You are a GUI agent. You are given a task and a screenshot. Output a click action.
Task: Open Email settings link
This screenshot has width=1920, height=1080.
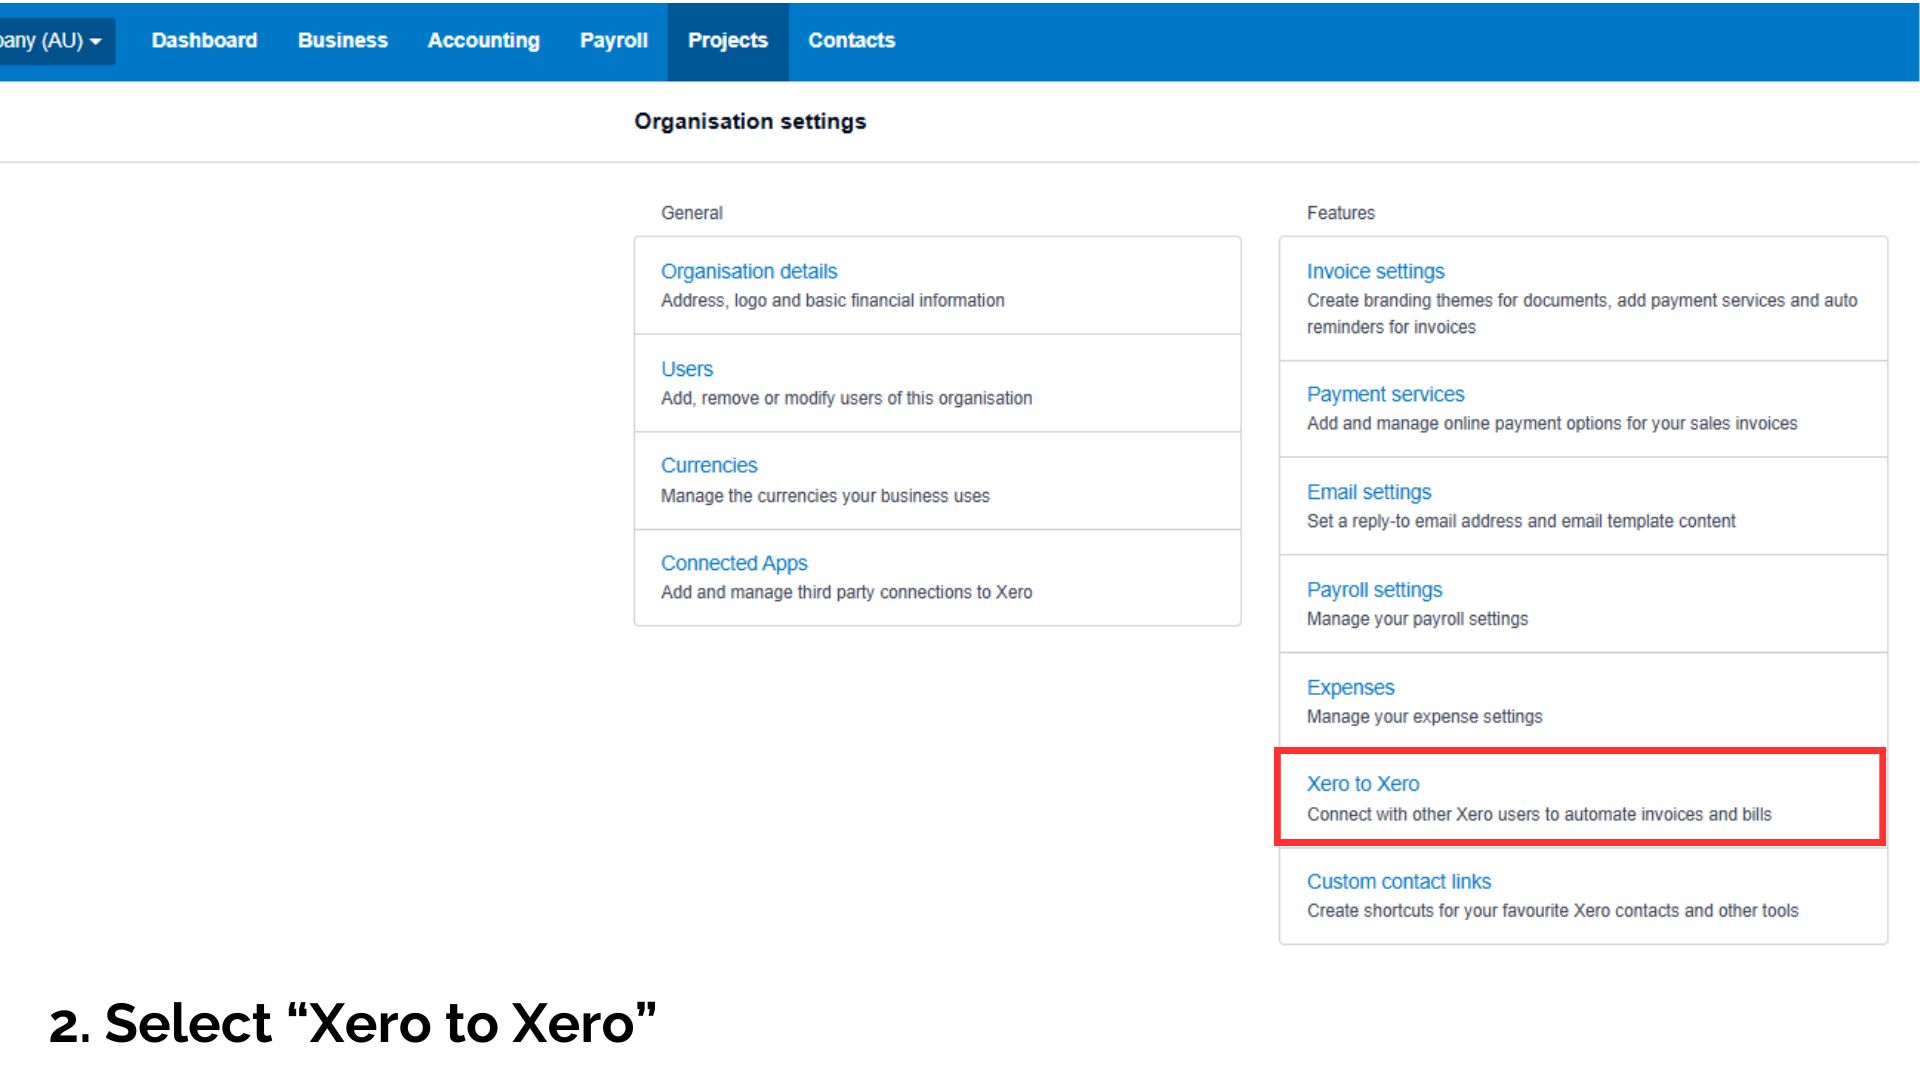(1368, 492)
